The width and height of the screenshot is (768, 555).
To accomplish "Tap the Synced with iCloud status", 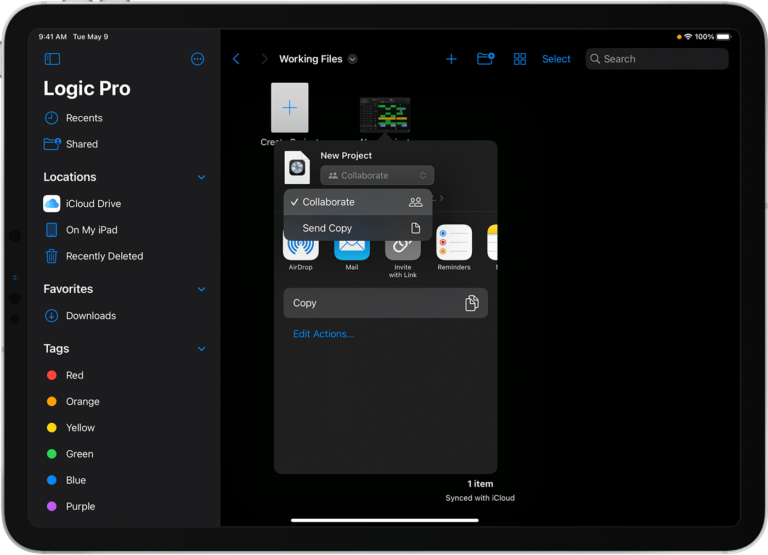I will (x=480, y=498).
